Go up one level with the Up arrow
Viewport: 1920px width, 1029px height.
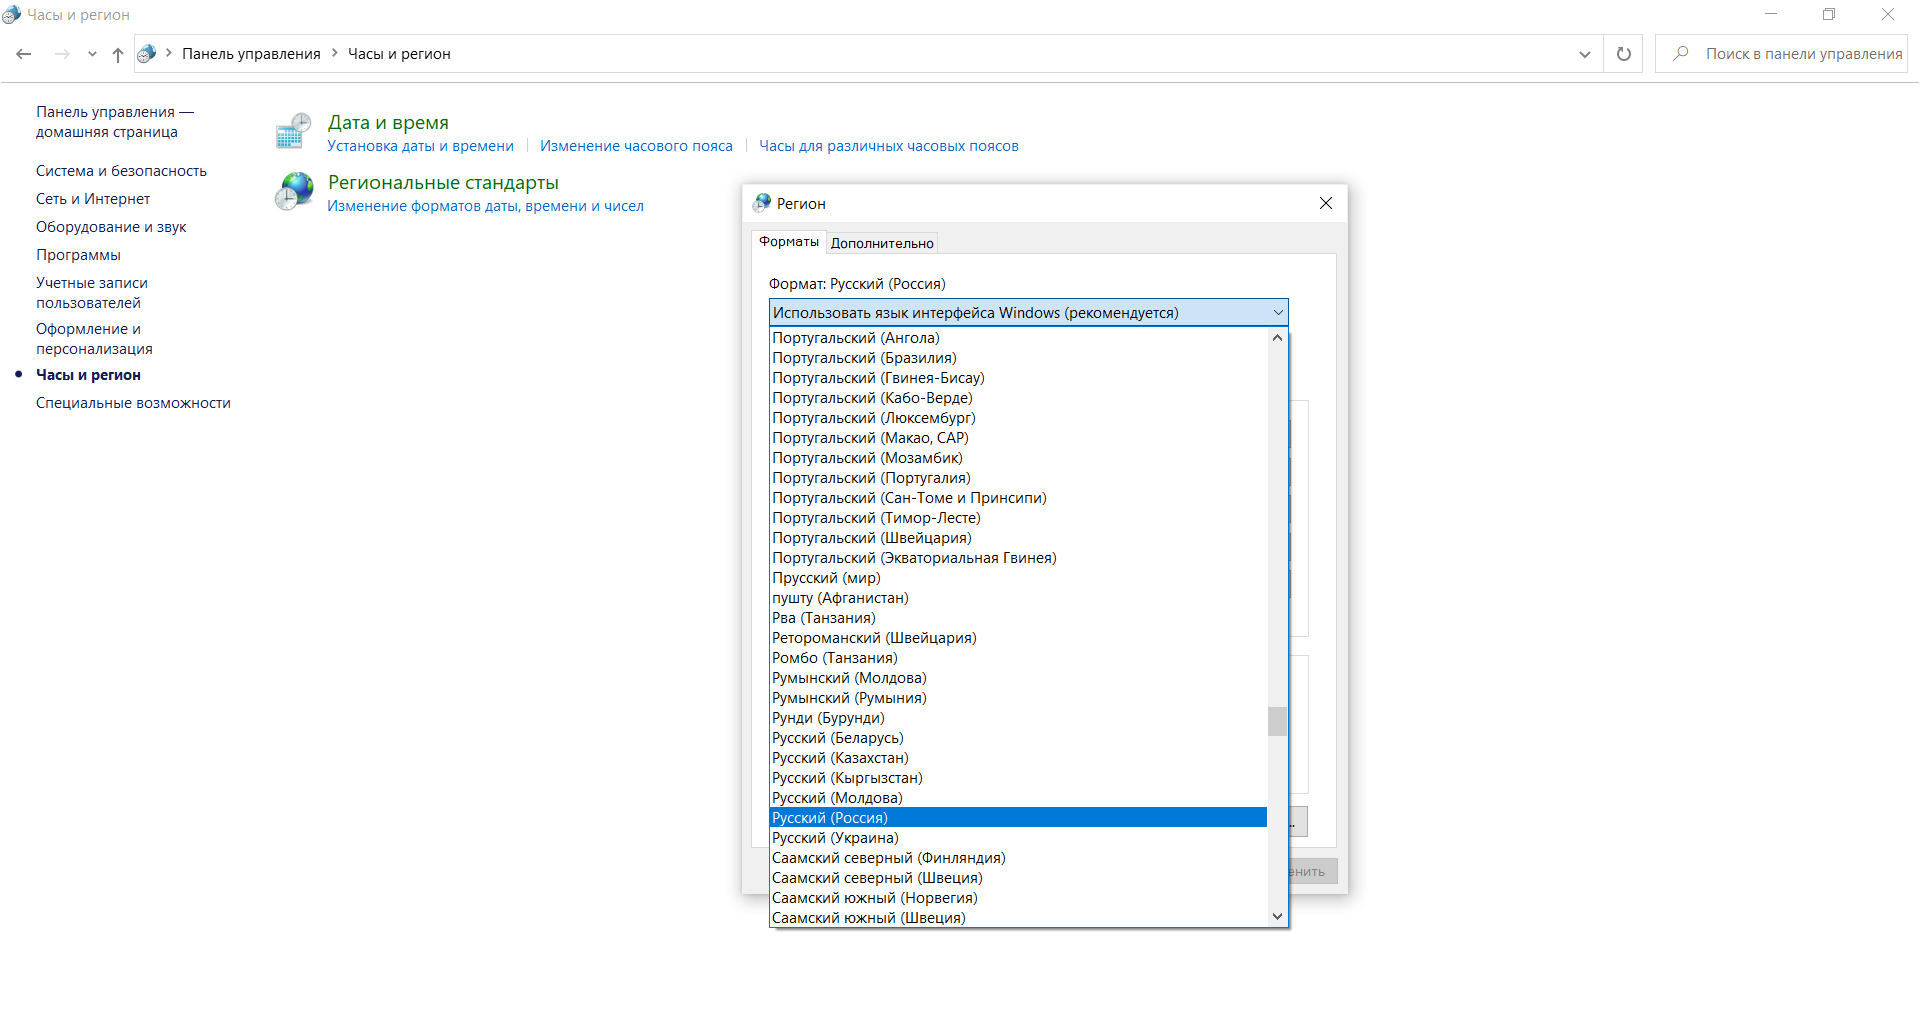click(x=118, y=54)
